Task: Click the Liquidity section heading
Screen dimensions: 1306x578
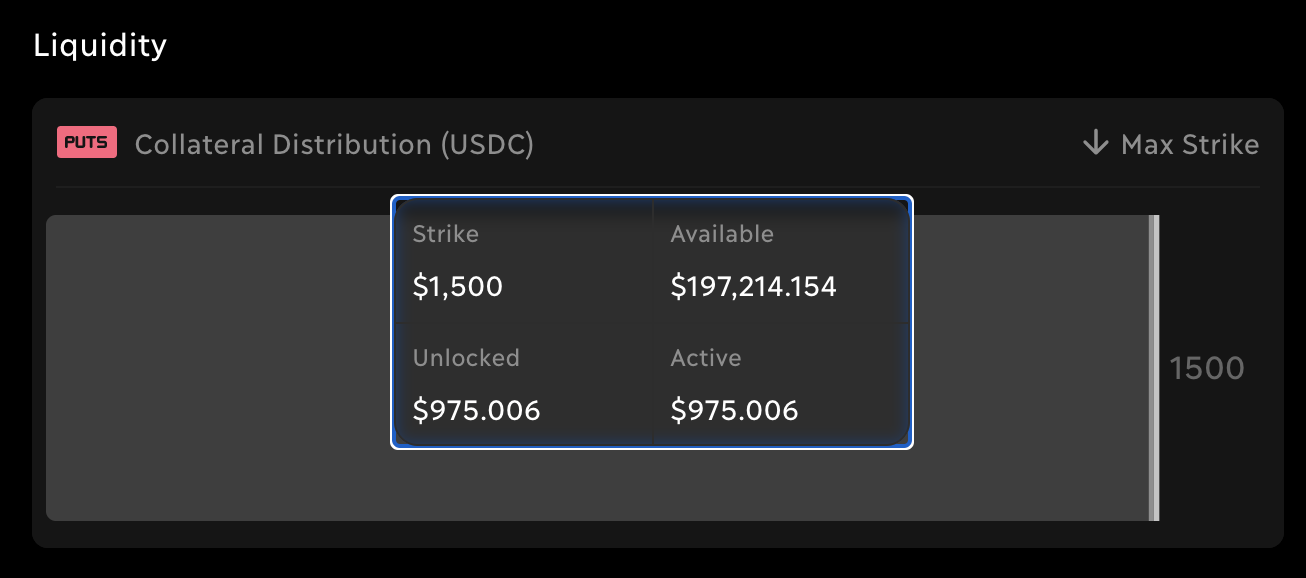Action: pyautogui.click(x=100, y=45)
